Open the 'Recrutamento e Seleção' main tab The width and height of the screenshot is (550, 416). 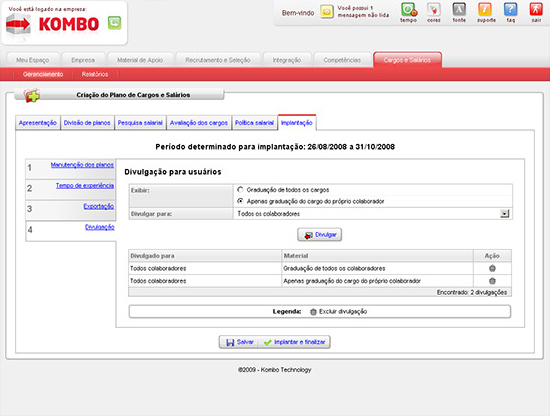[218, 60]
